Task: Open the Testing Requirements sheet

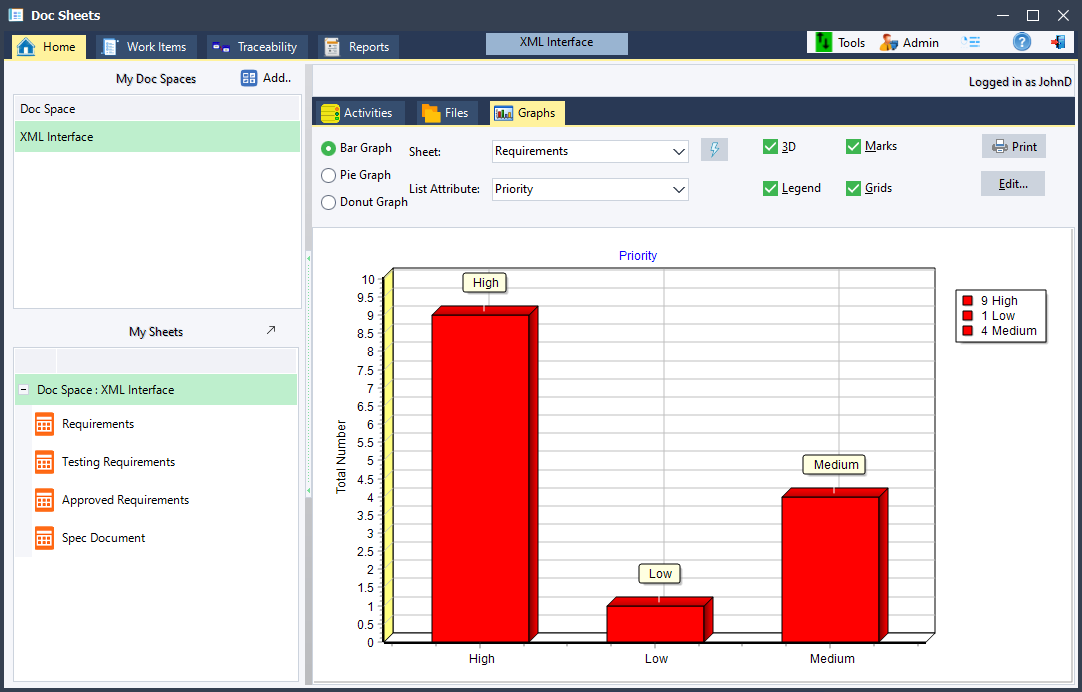Action: [x=44, y=461]
